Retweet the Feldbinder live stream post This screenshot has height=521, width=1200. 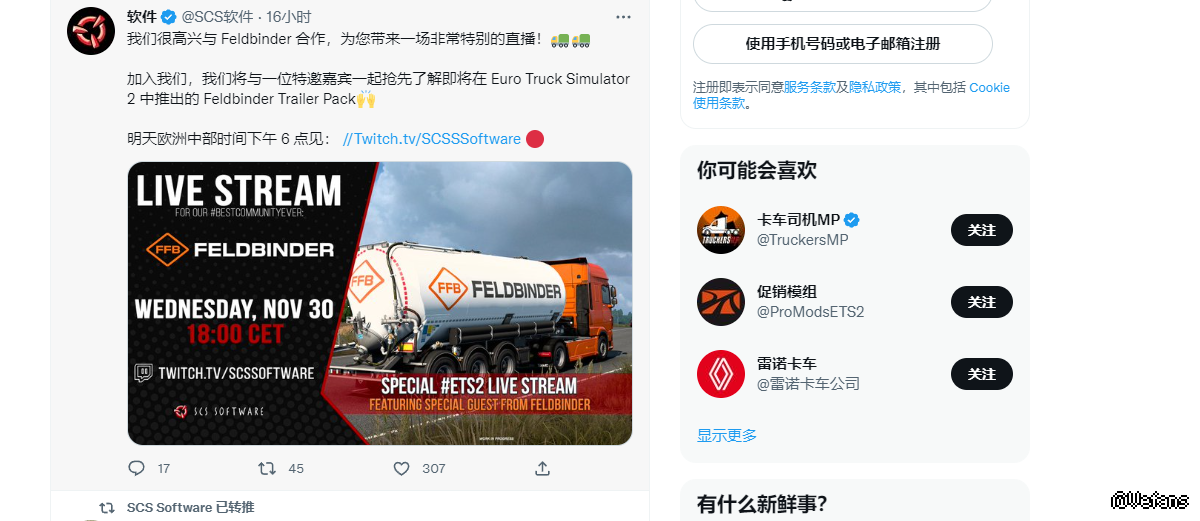click(x=267, y=468)
